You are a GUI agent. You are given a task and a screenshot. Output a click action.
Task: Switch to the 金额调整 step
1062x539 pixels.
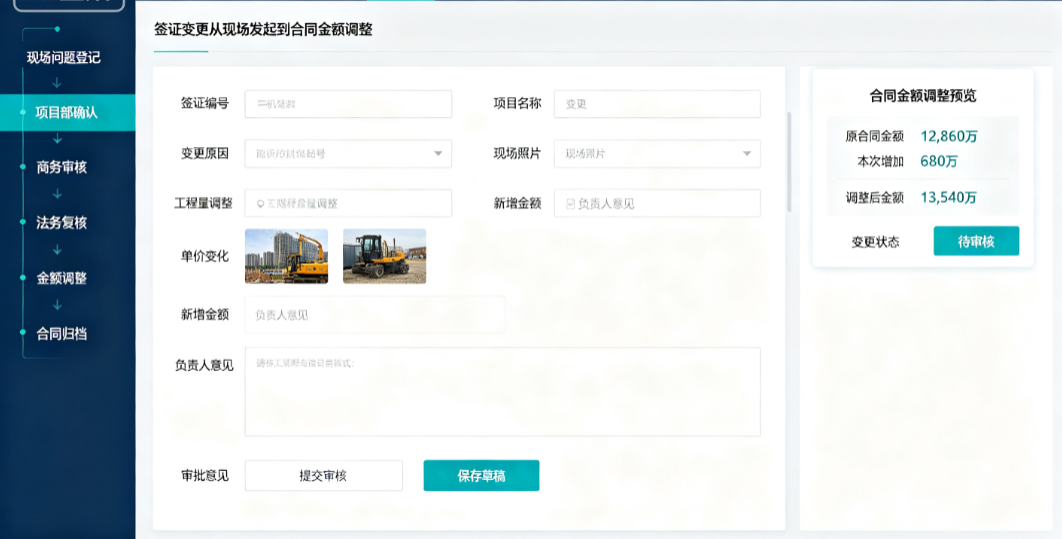click(x=62, y=278)
